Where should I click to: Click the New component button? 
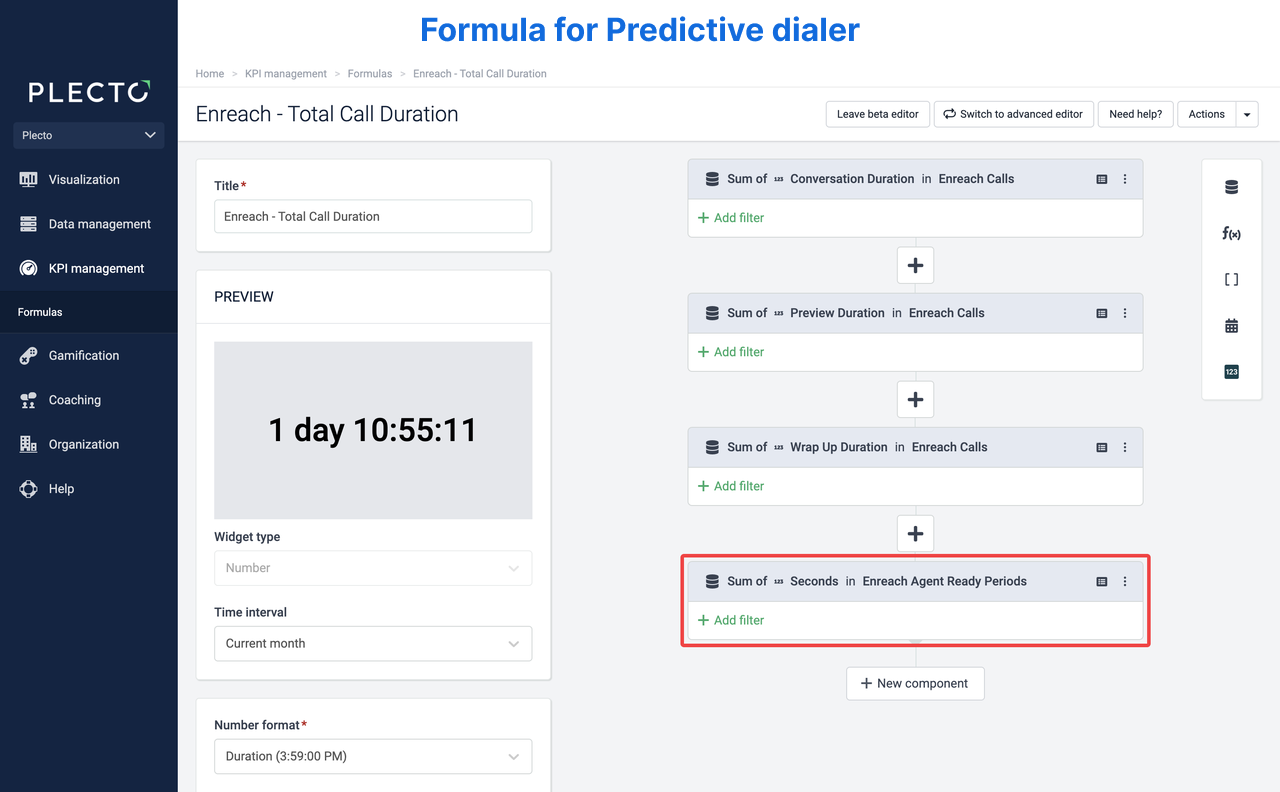click(915, 684)
